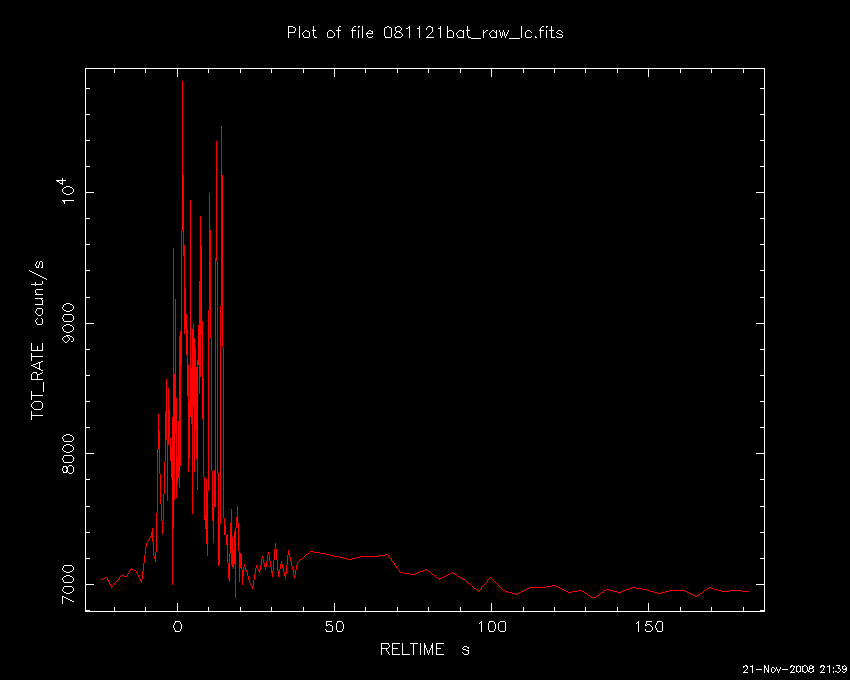This screenshot has height=680, width=850.
Task: Click the 8000 y-axis tick label
Action: [69, 454]
